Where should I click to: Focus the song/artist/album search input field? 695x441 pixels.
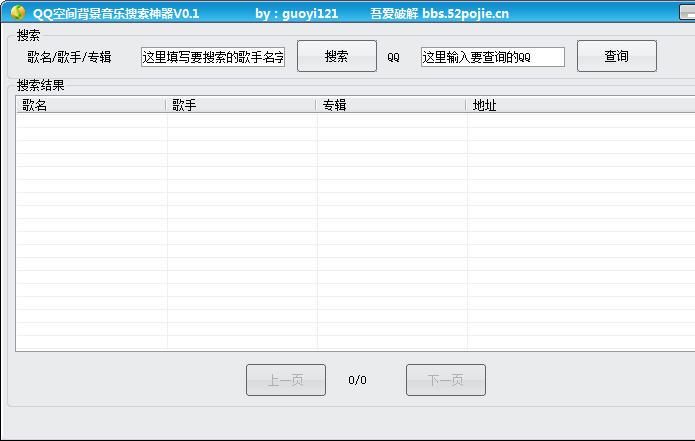[x=213, y=57]
